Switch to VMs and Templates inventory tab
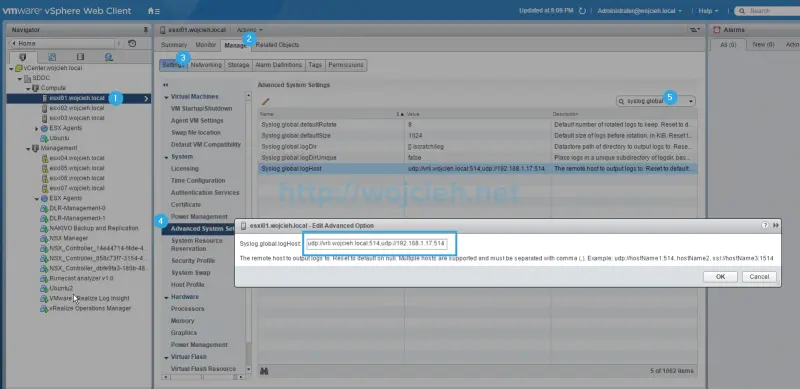This screenshot has width=800, height=389. (52, 57)
